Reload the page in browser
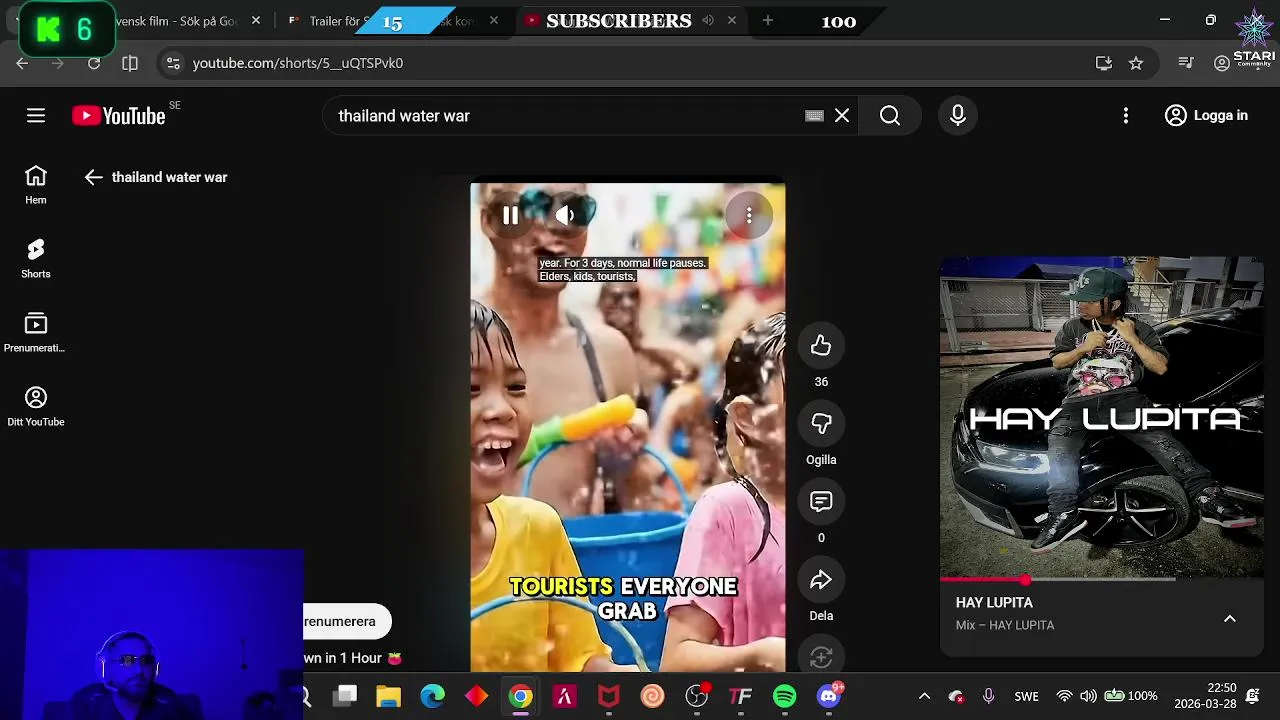 pyautogui.click(x=94, y=63)
